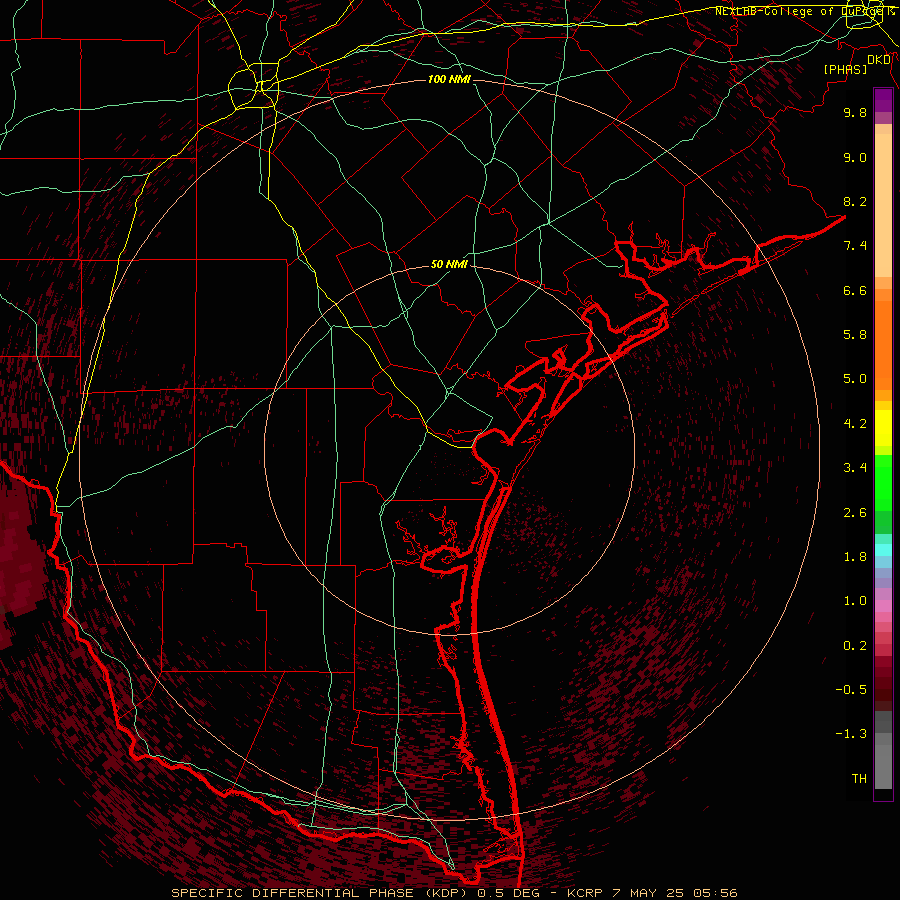Click the 100 NMI range ring label
This screenshot has height=900, width=900.
click(449, 79)
